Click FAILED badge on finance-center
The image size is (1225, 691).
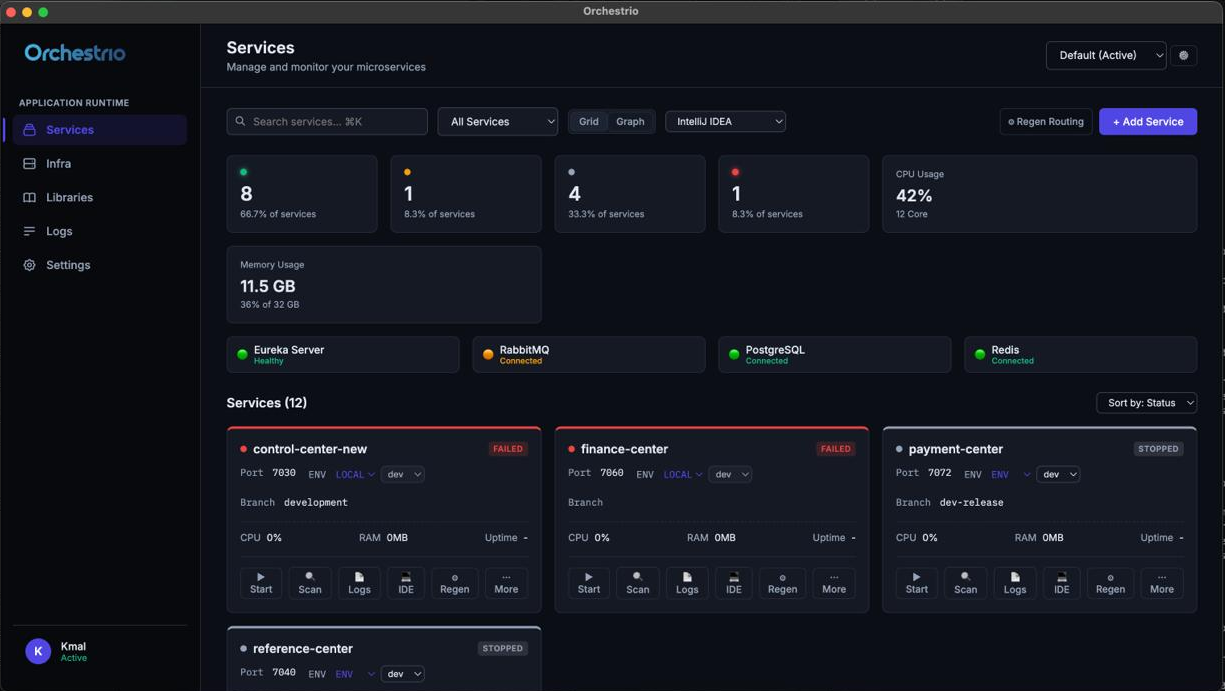(836, 449)
